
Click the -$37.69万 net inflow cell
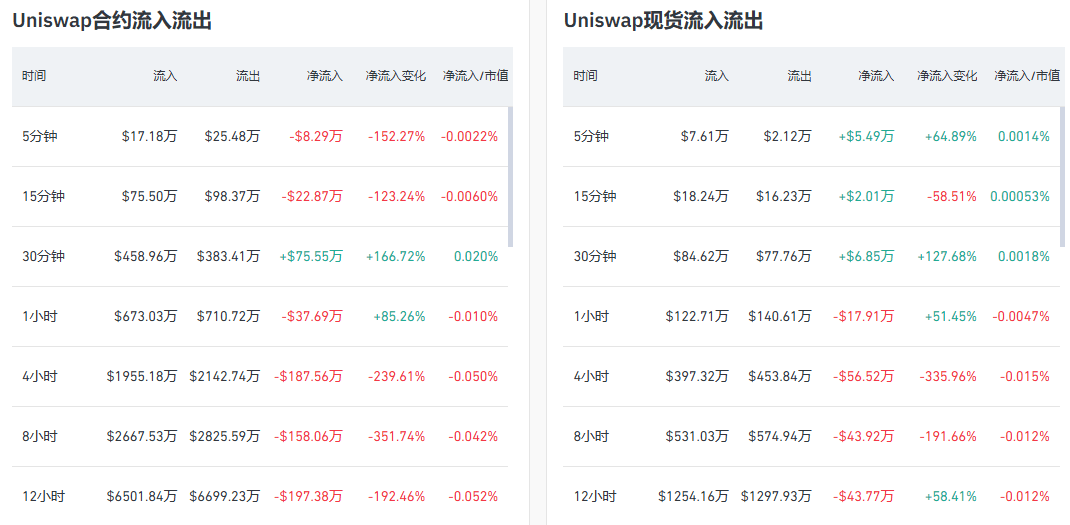pos(313,317)
